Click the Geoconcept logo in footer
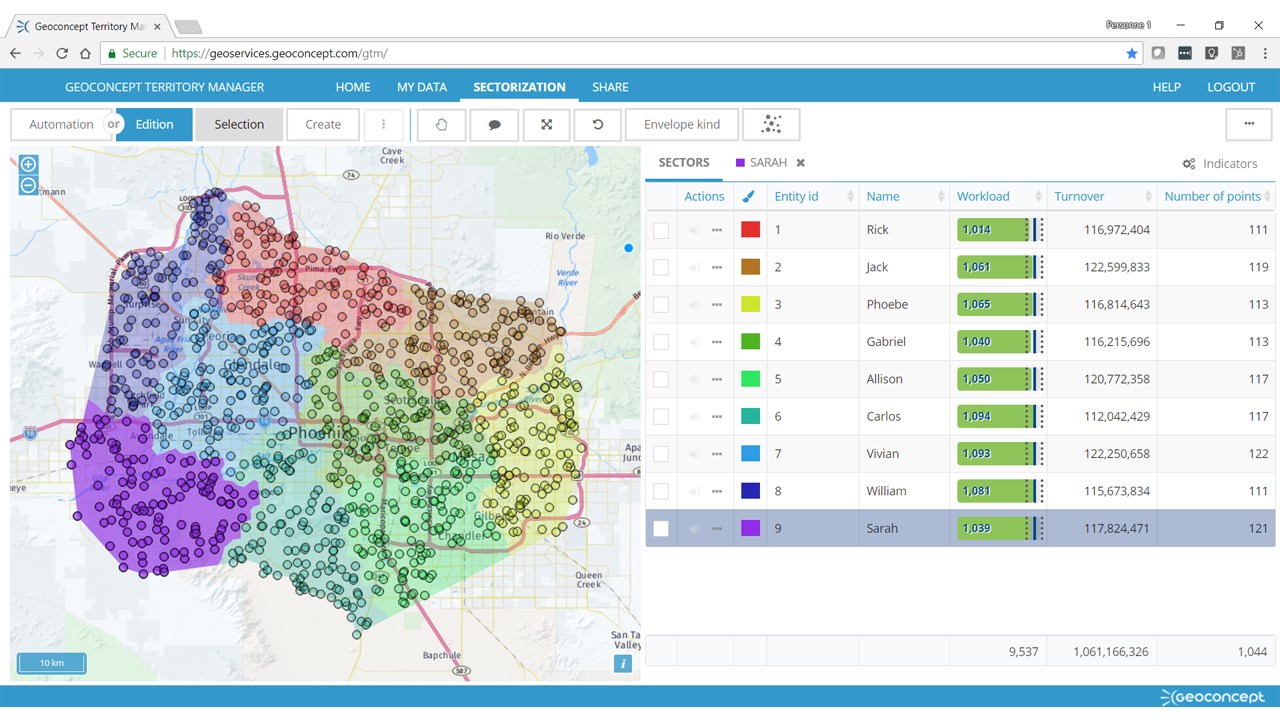Image resolution: width=1280 pixels, height=720 pixels. coord(1212,697)
